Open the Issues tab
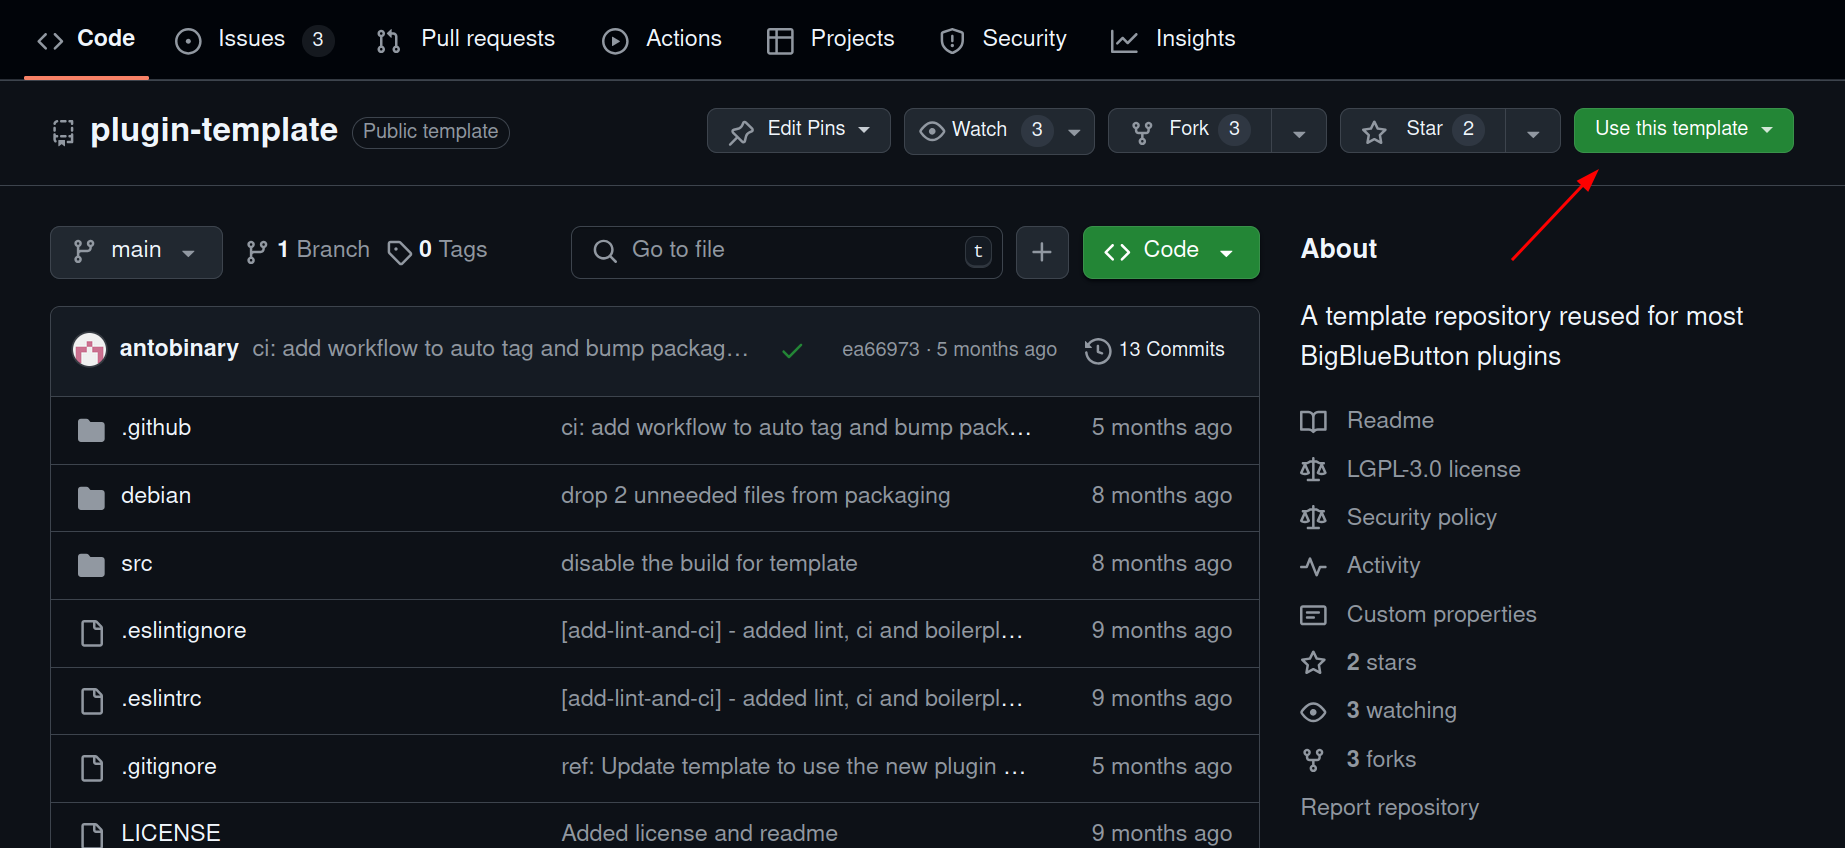Viewport: 1845px width, 848px height. [254, 39]
